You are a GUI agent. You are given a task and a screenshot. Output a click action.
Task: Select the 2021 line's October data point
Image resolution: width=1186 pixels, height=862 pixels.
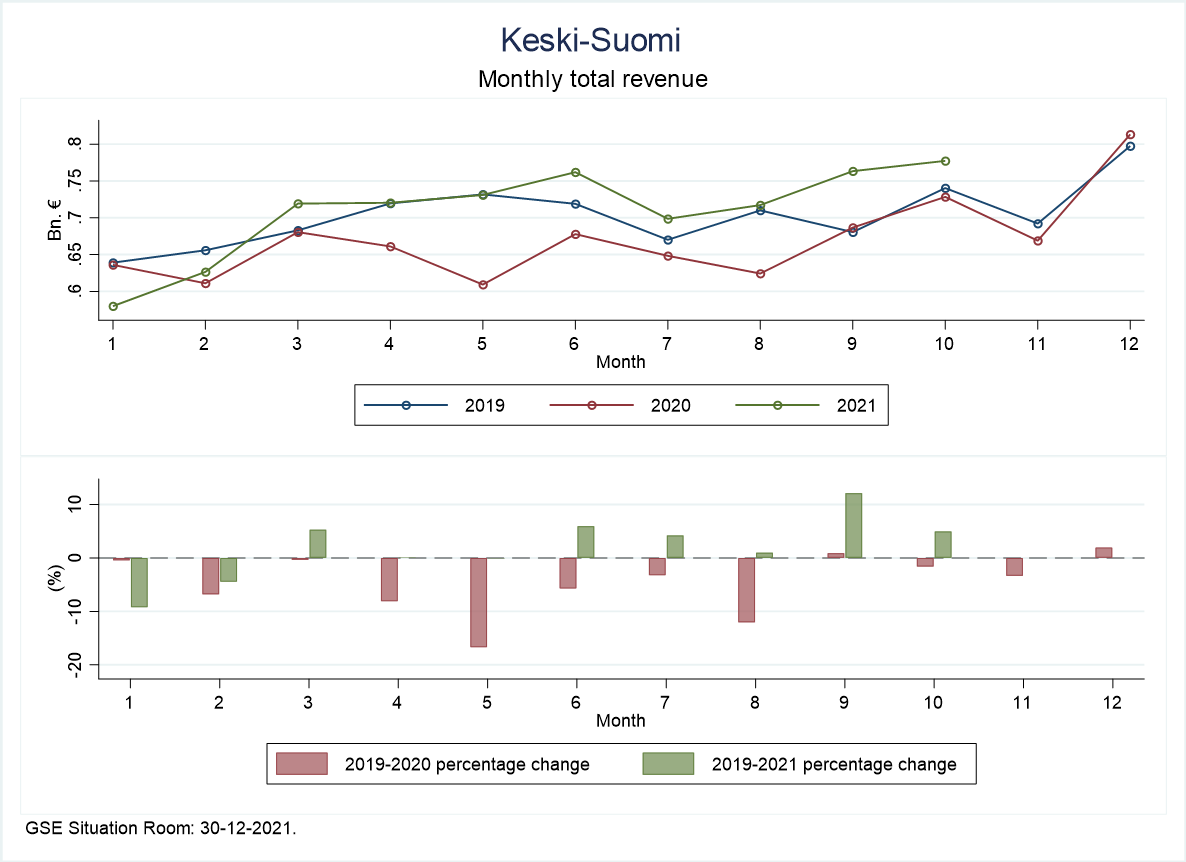click(x=945, y=161)
